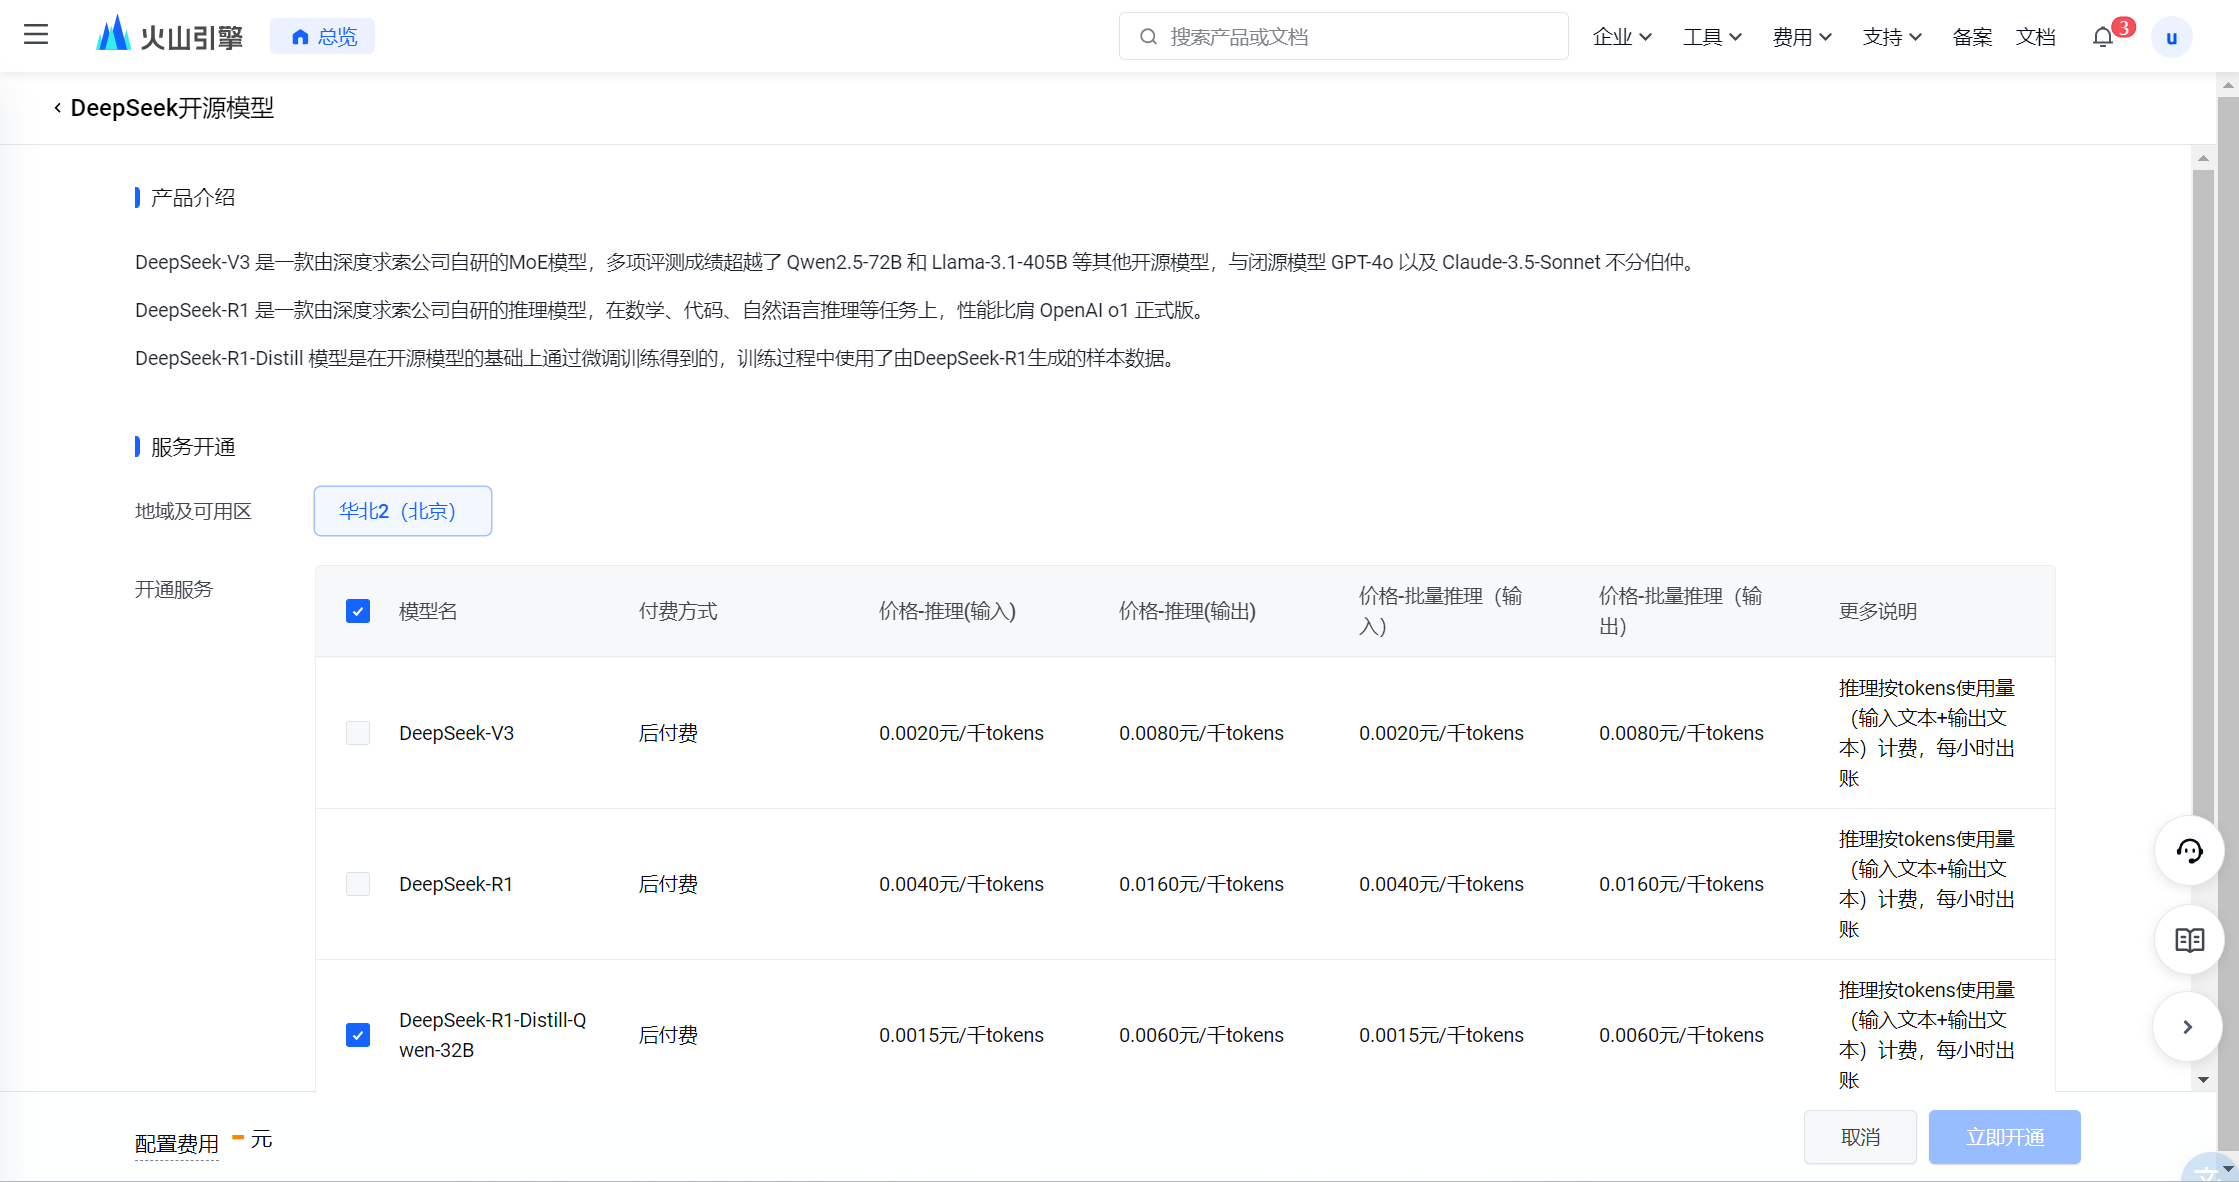Click the 模型名 column header
The image size is (2239, 1182).
click(428, 611)
